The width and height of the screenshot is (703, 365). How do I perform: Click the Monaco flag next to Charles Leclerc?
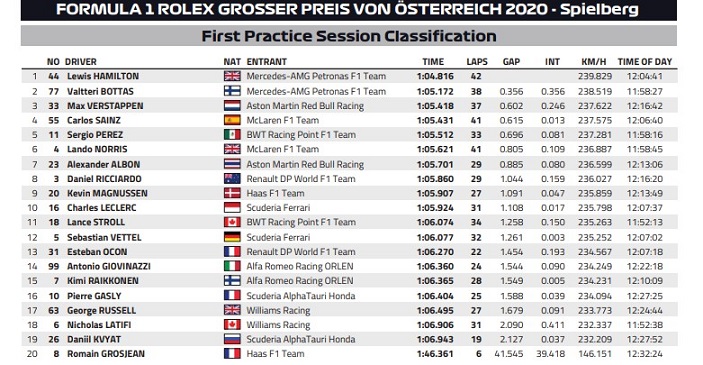pos(232,208)
